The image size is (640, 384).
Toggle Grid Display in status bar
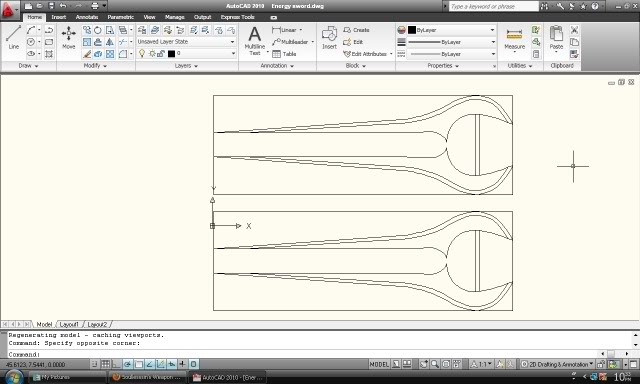(106, 364)
